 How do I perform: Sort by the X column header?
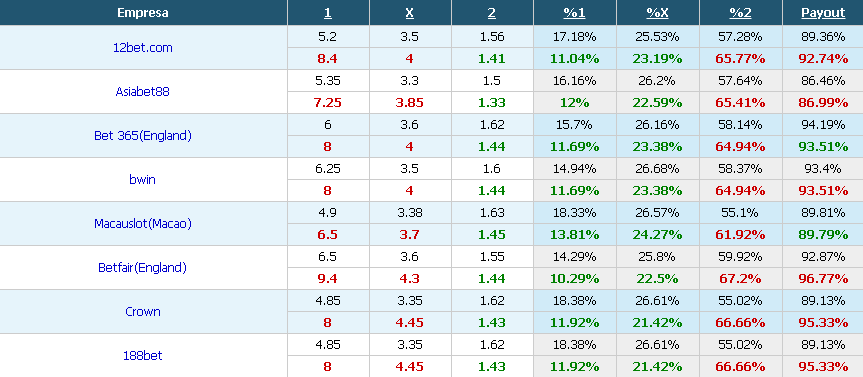(x=409, y=13)
